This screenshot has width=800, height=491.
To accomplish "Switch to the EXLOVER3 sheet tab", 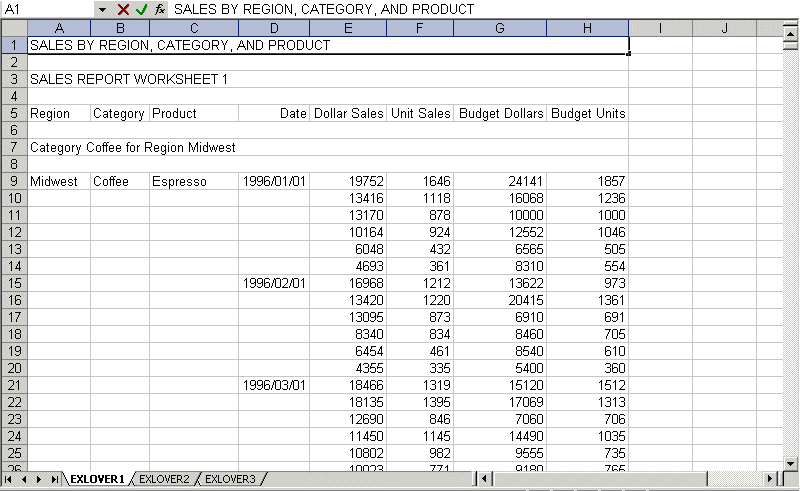I will tap(230, 480).
